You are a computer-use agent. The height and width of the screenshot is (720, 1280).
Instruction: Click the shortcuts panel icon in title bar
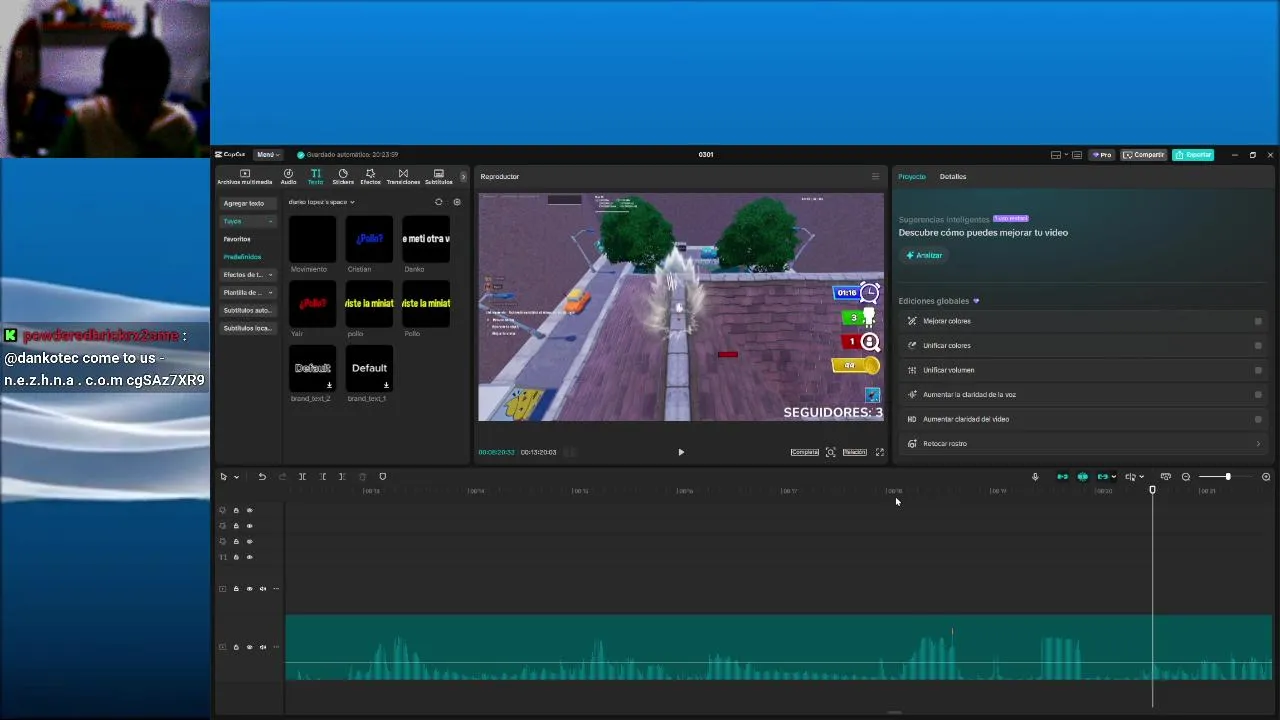pyautogui.click(x=1076, y=155)
